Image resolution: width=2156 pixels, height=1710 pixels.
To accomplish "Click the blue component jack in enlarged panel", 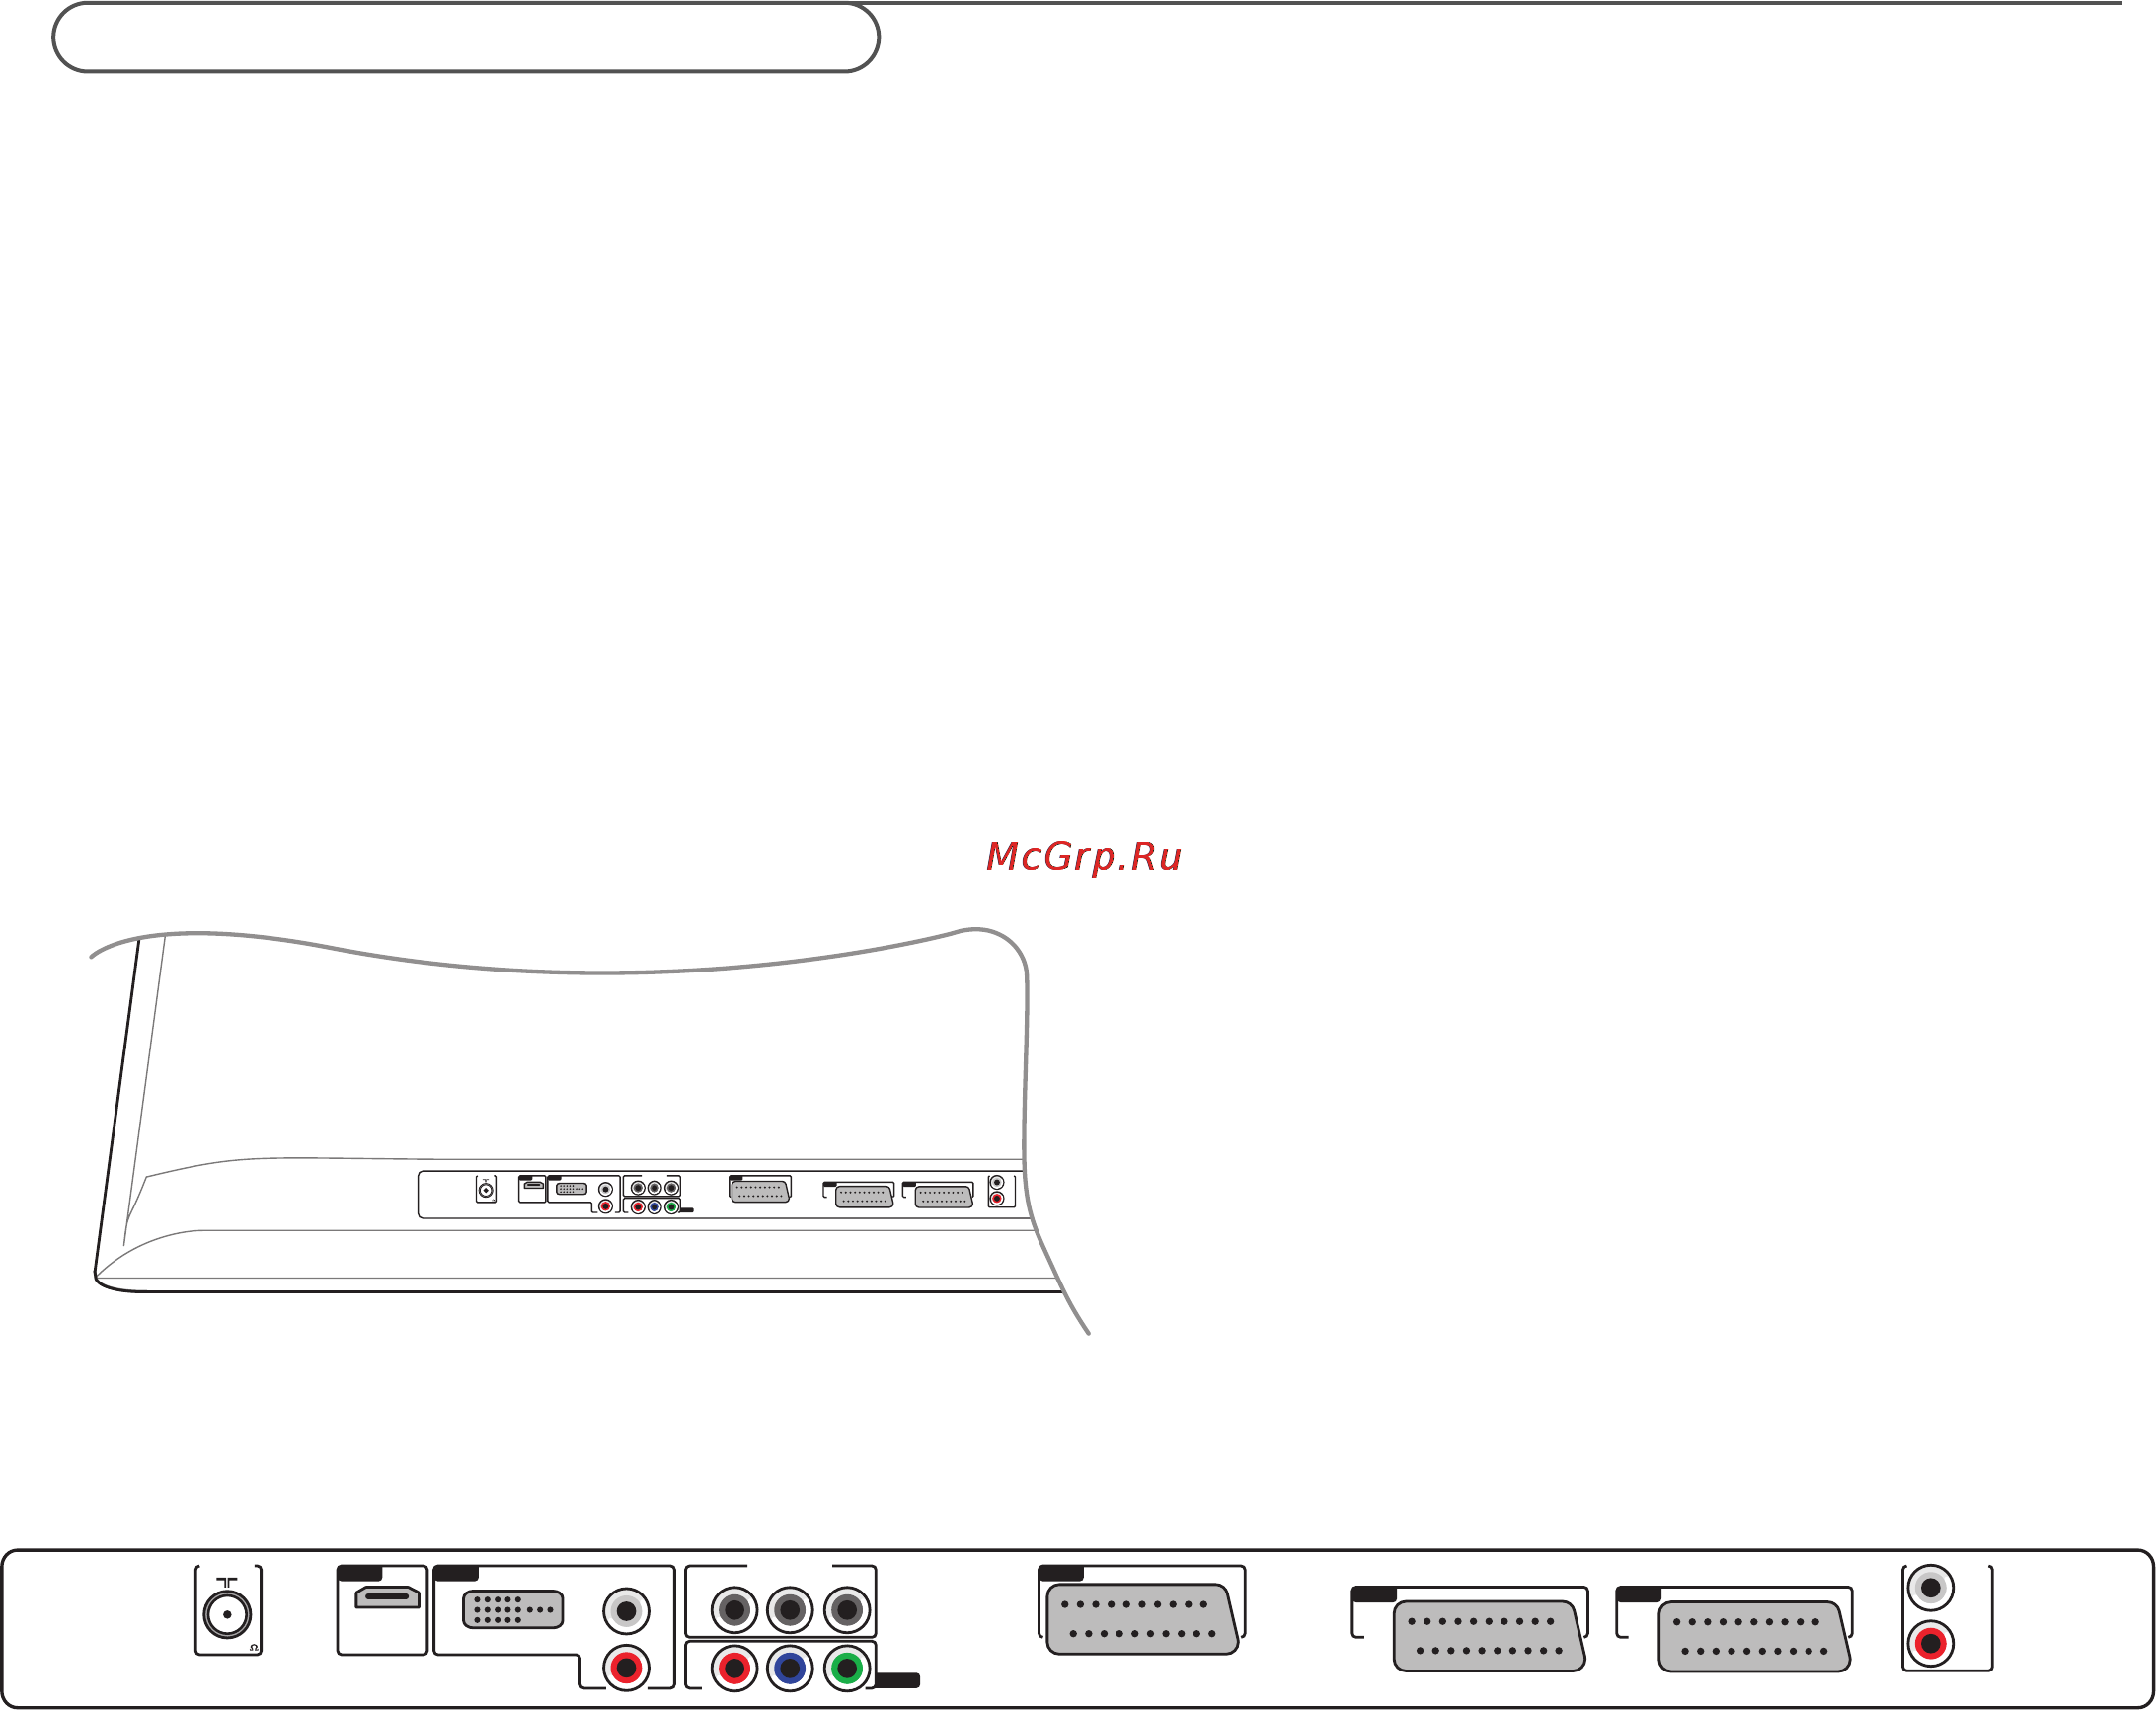I will tap(790, 1668).
